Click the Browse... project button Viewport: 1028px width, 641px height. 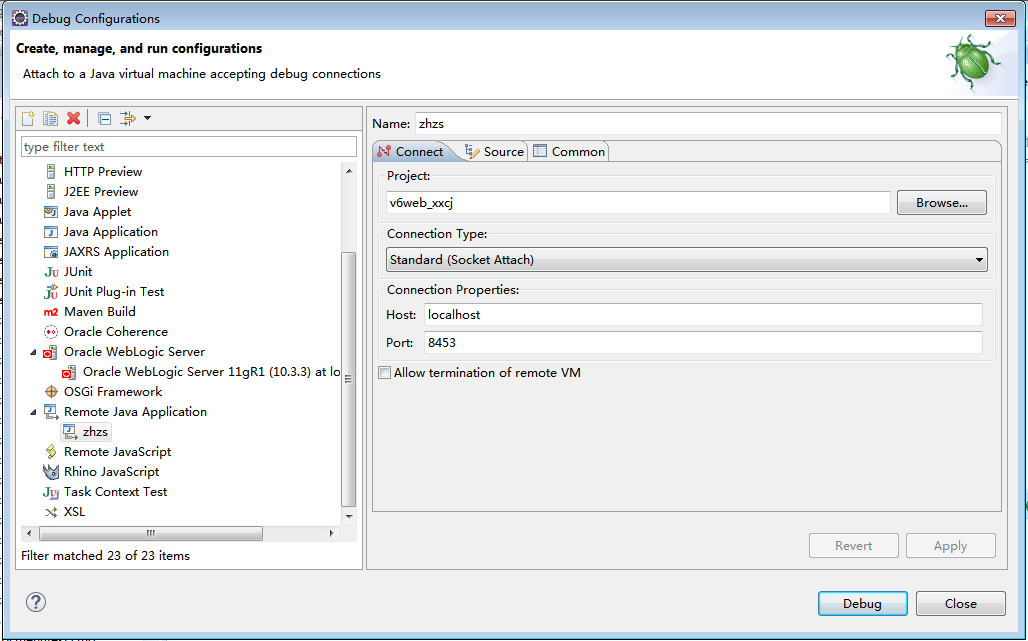pyautogui.click(x=941, y=203)
